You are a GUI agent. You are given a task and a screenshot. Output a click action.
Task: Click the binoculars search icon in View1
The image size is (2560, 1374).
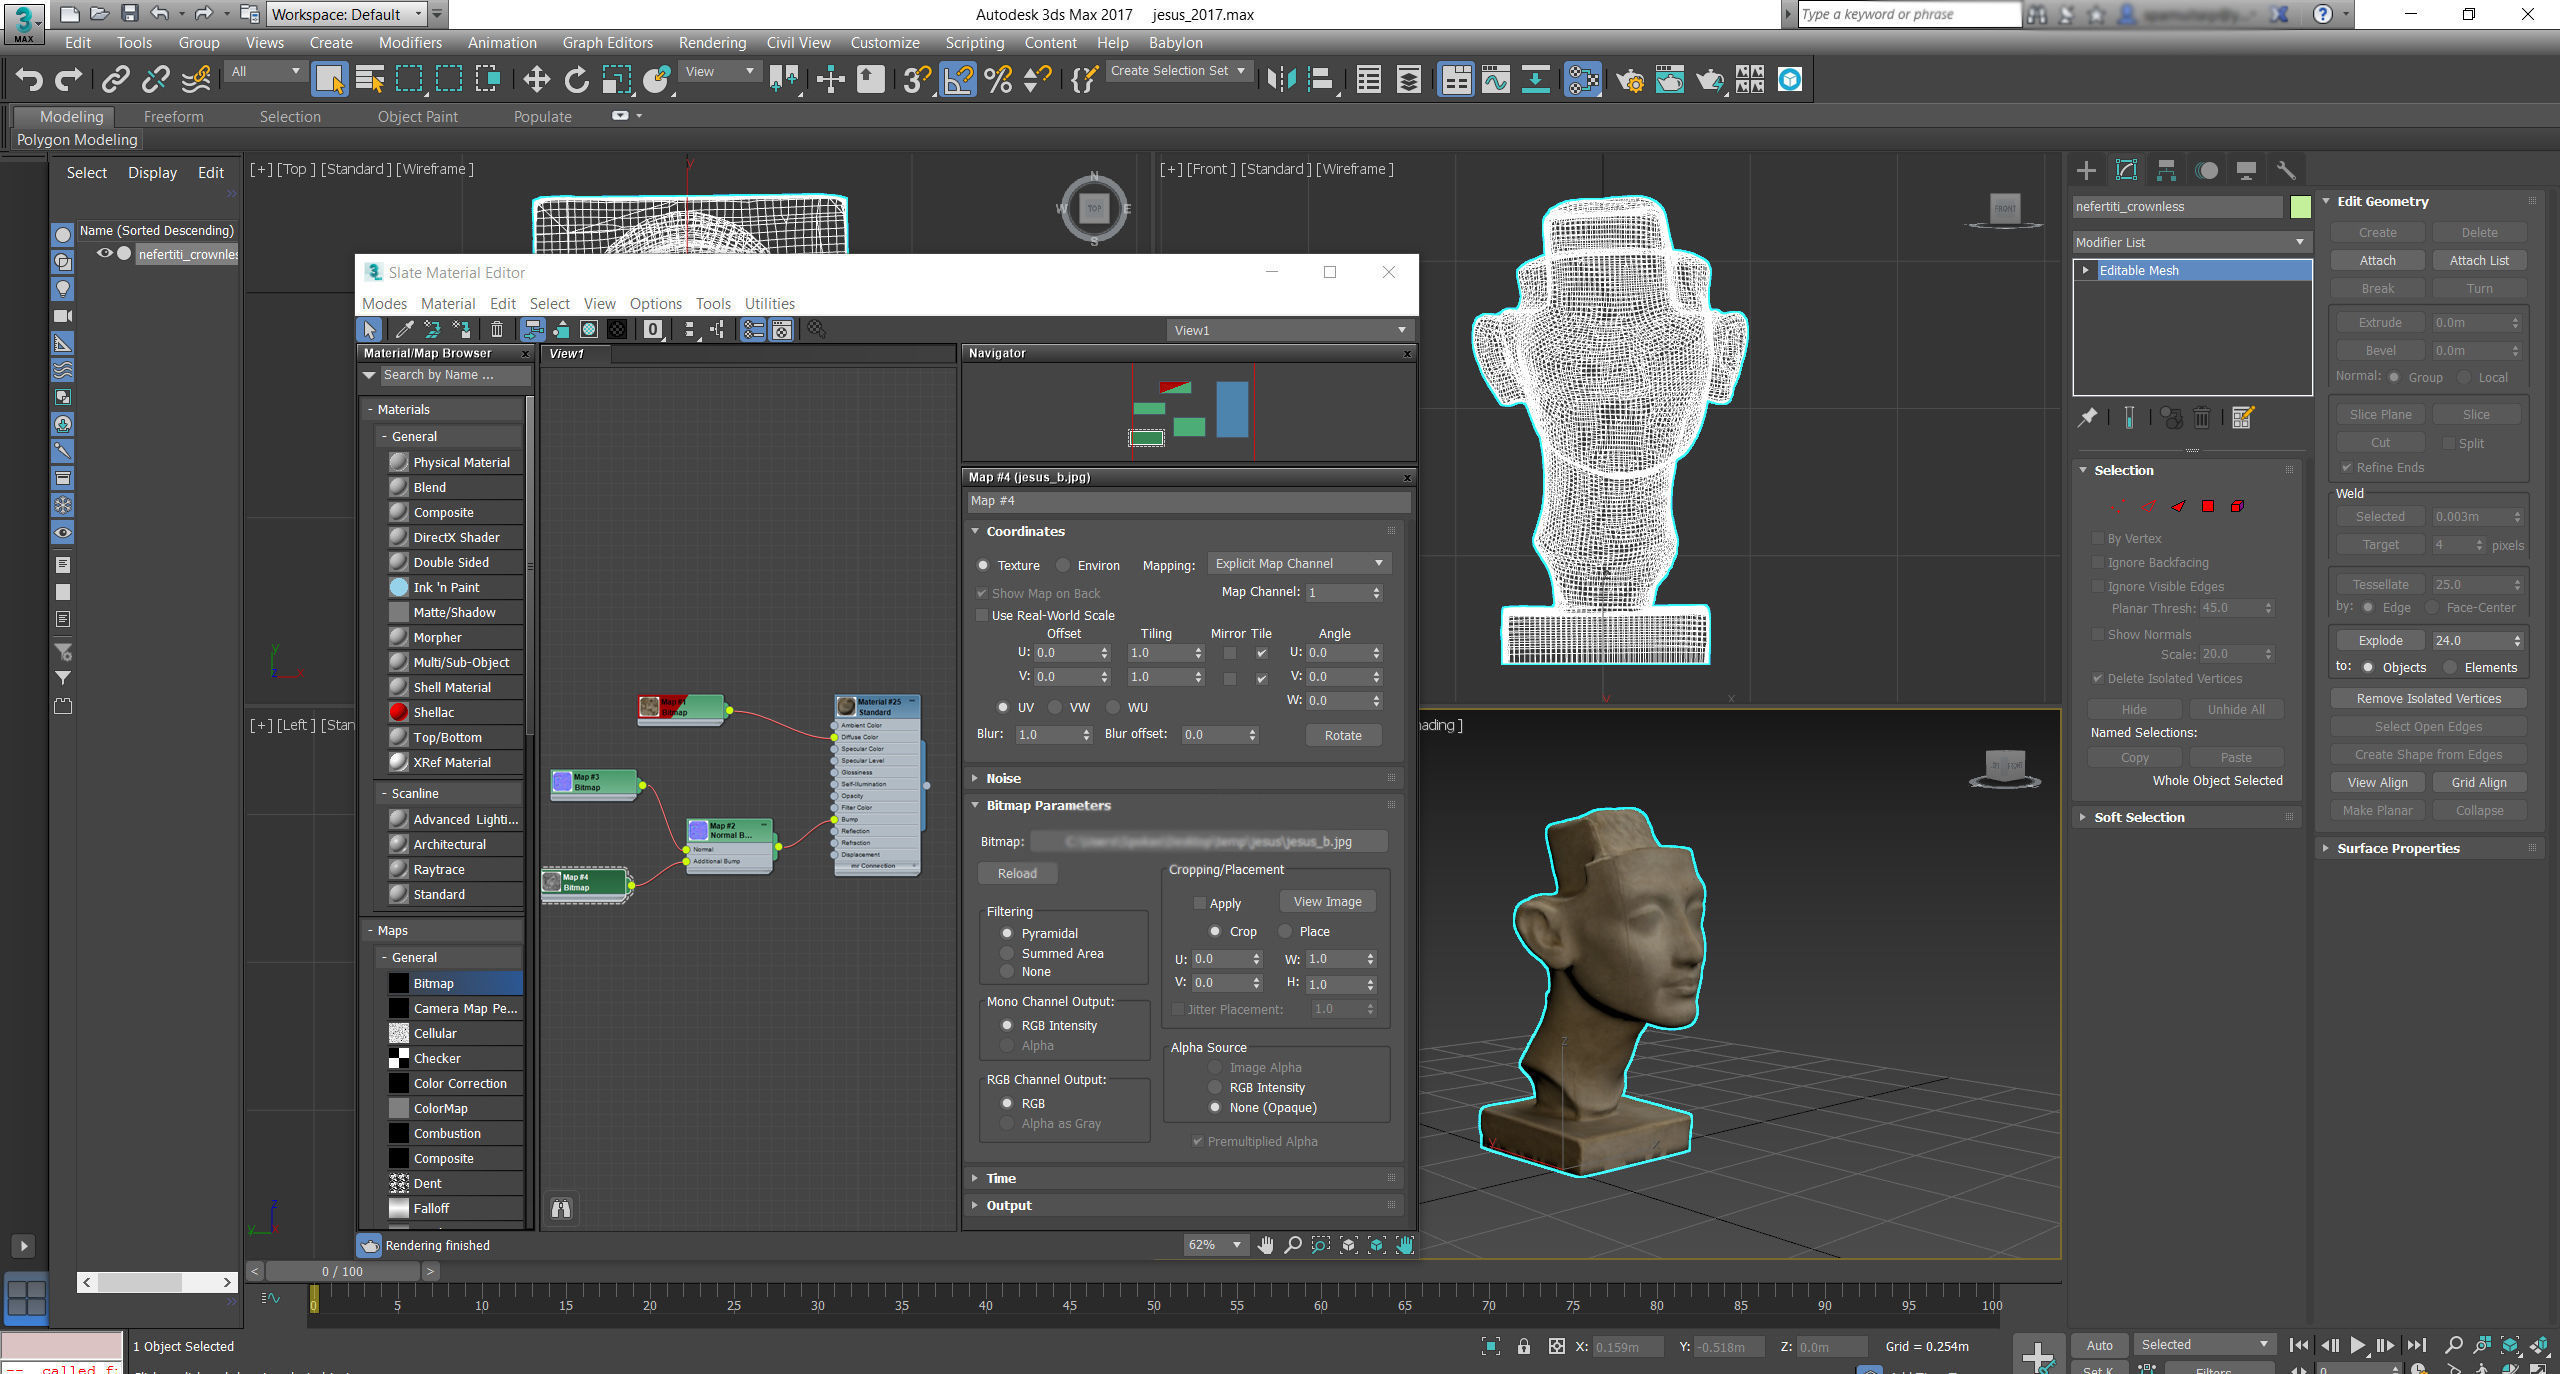562,1209
